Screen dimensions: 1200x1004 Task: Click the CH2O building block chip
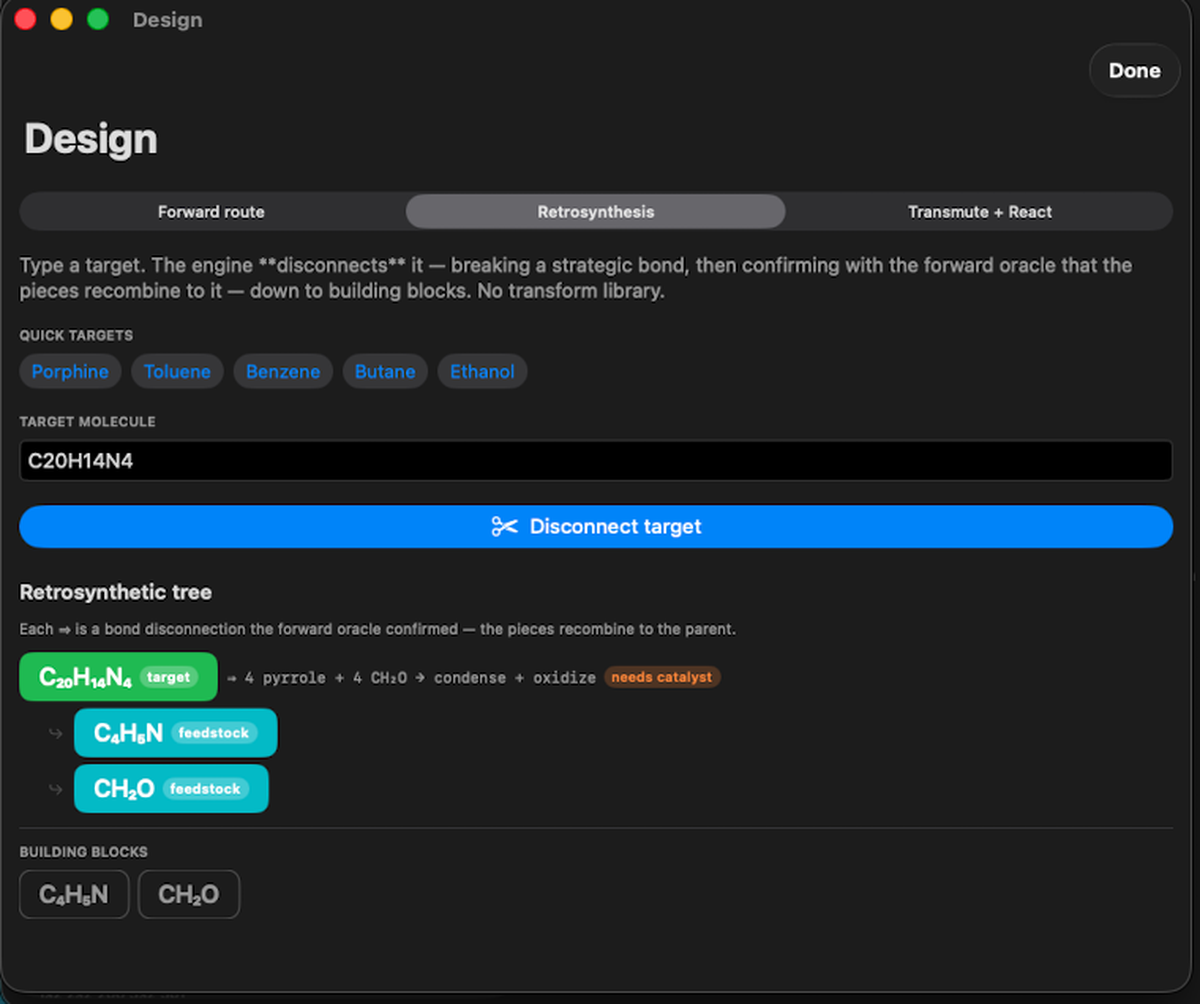(x=189, y=894)
